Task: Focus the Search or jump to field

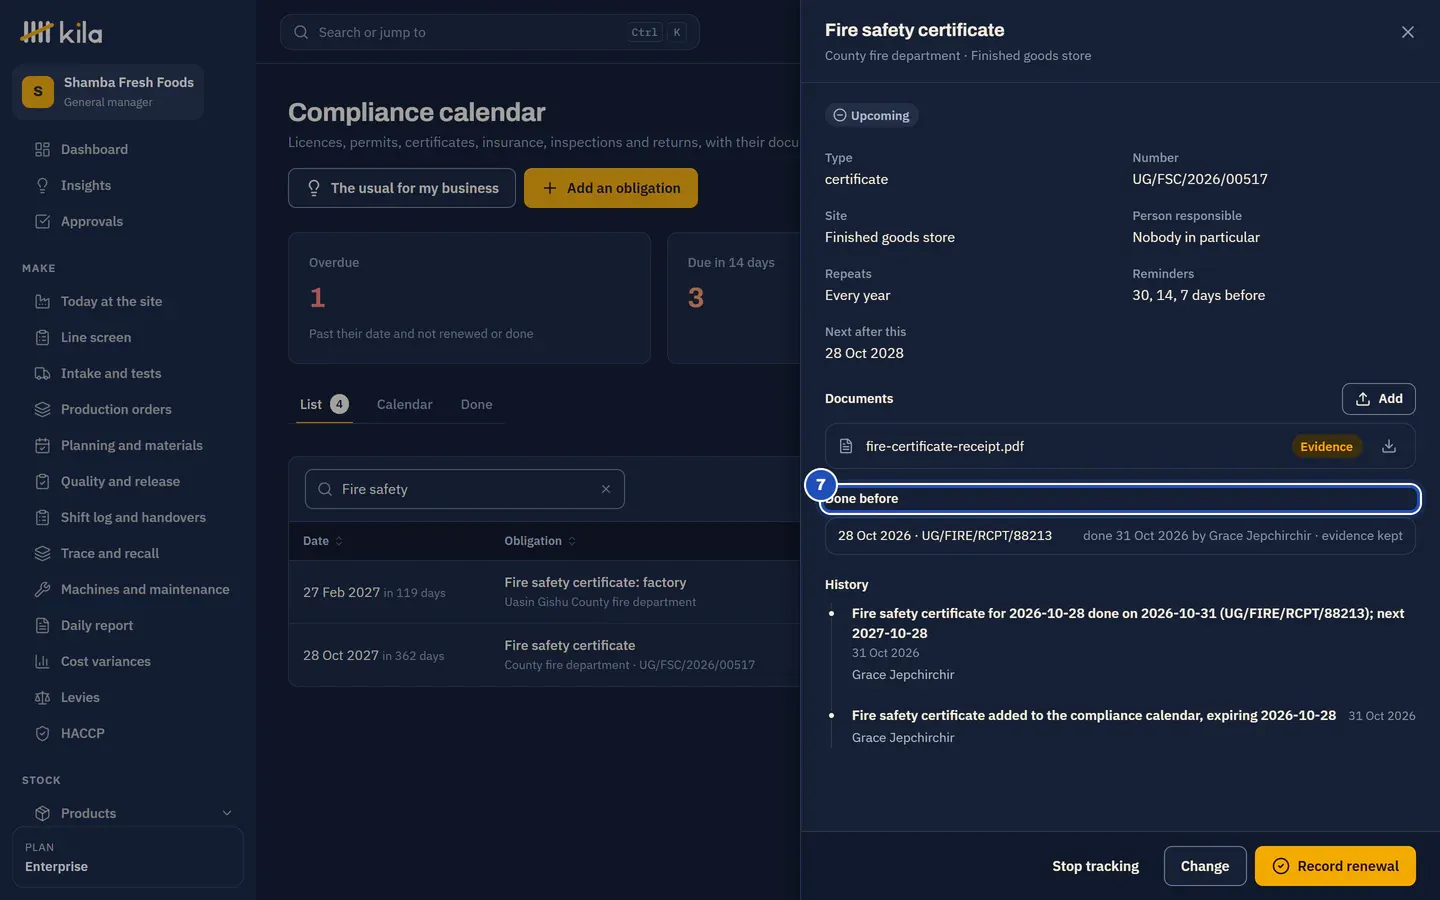Action: click(490, 32)
